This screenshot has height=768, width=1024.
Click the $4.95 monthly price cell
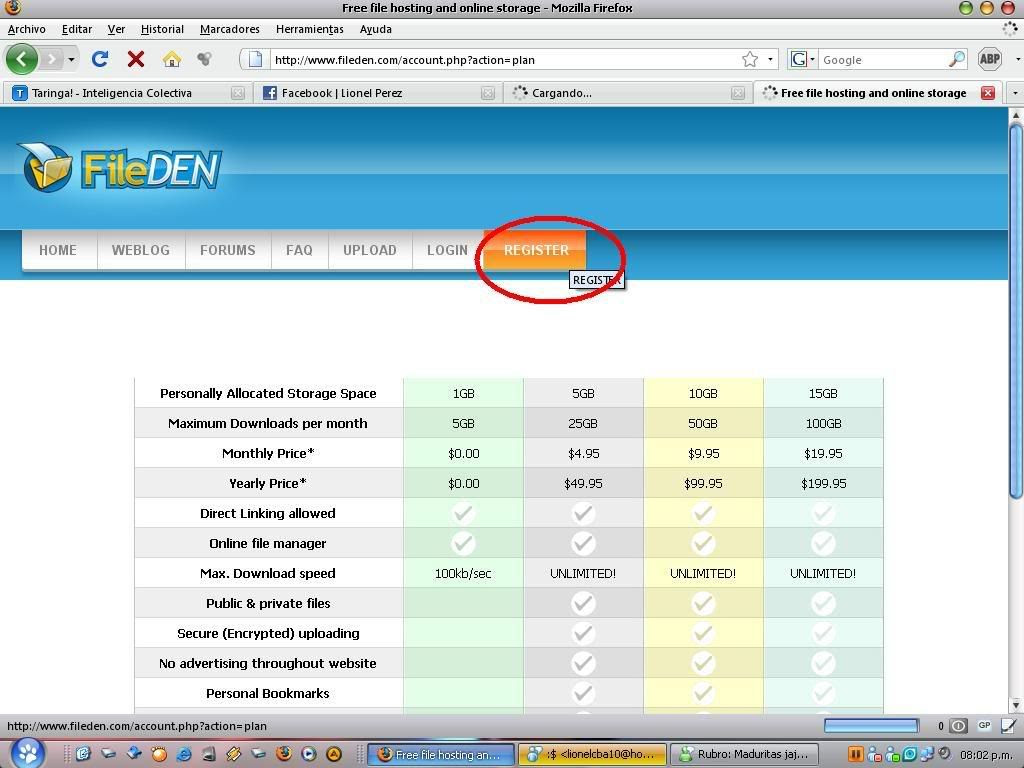(583, 453)
